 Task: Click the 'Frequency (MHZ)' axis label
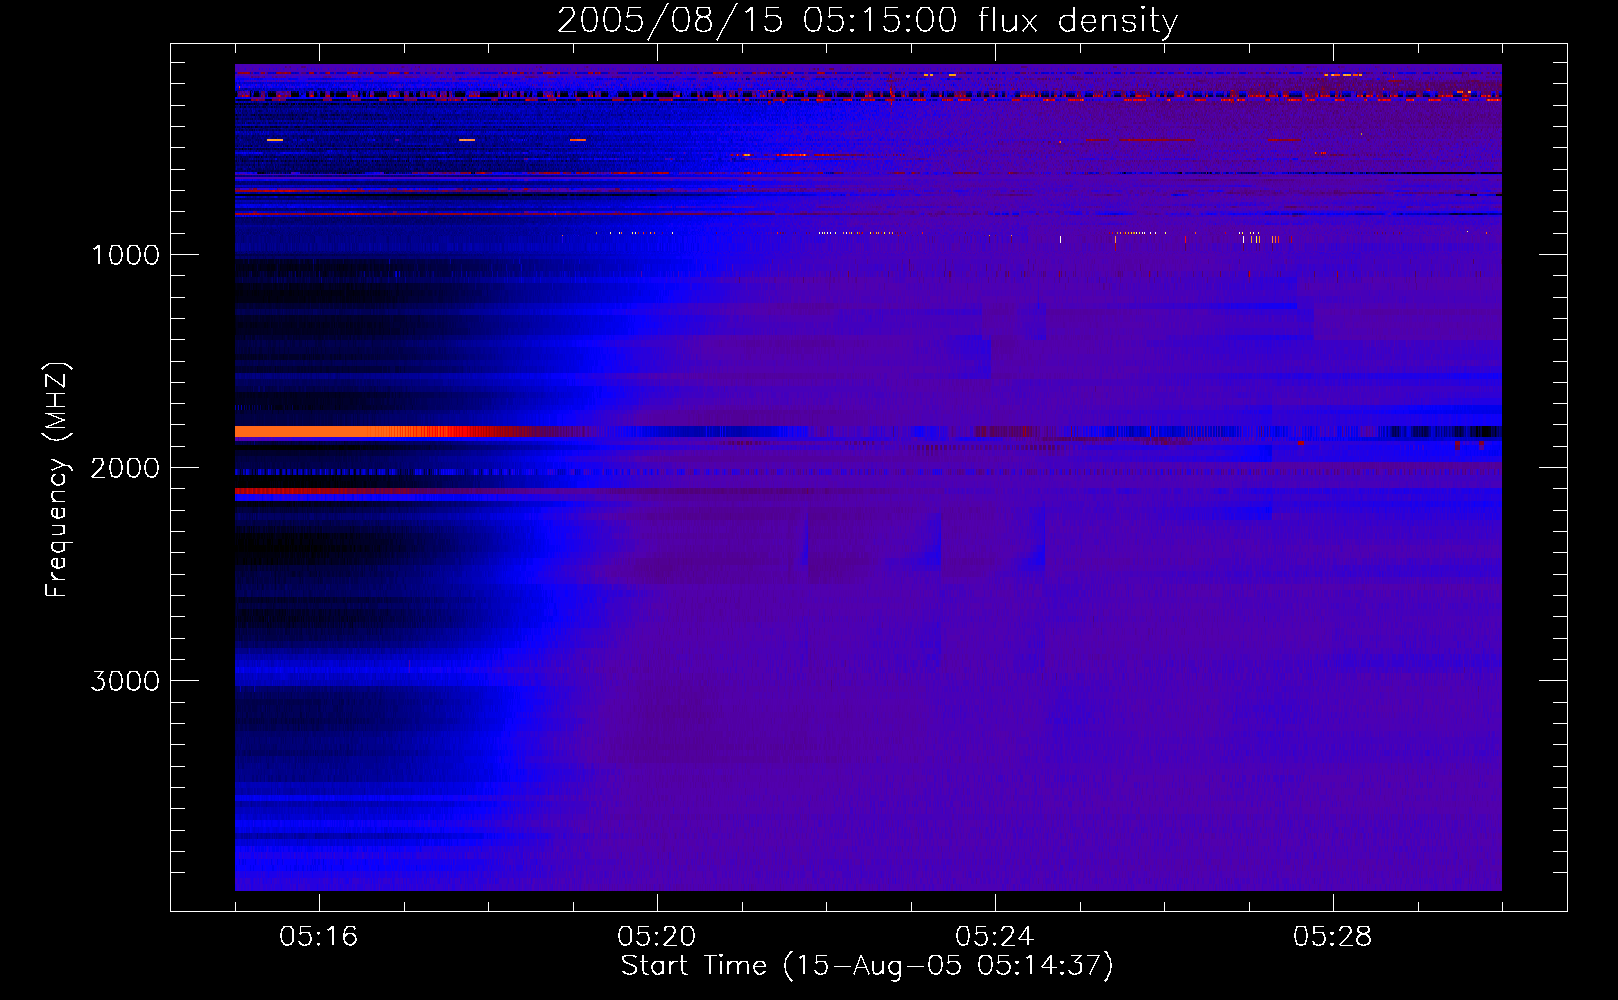57,480
